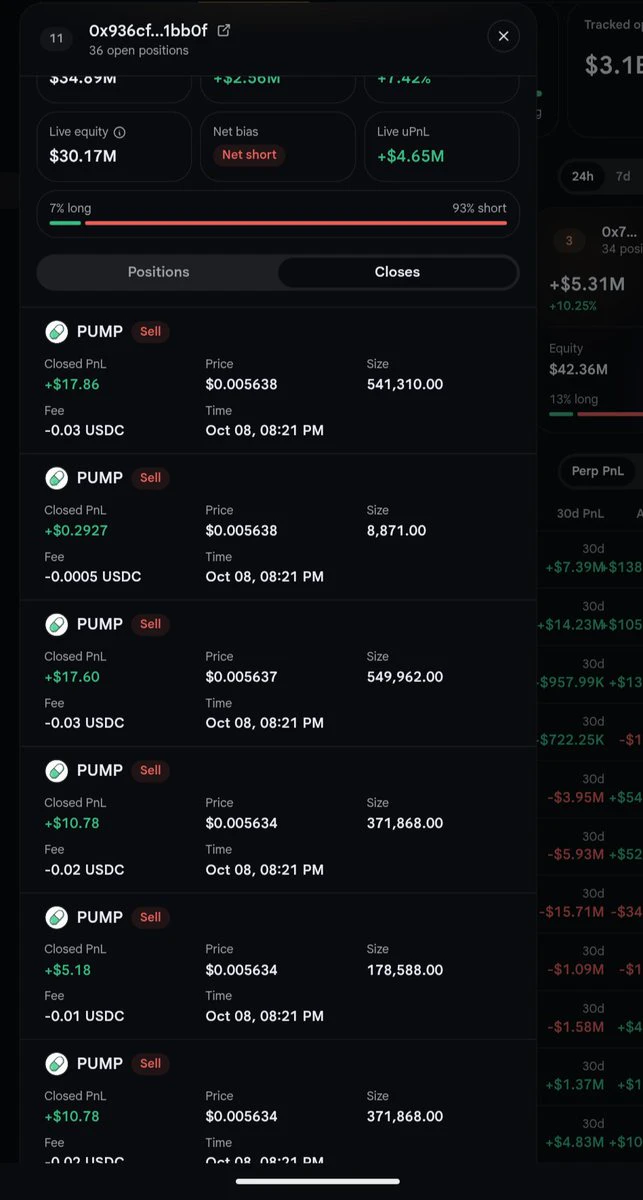Click PUMP pill icon of the 178,588.00 size close
This screenshot has height=1200, width=643.
[x=57, y=917]
